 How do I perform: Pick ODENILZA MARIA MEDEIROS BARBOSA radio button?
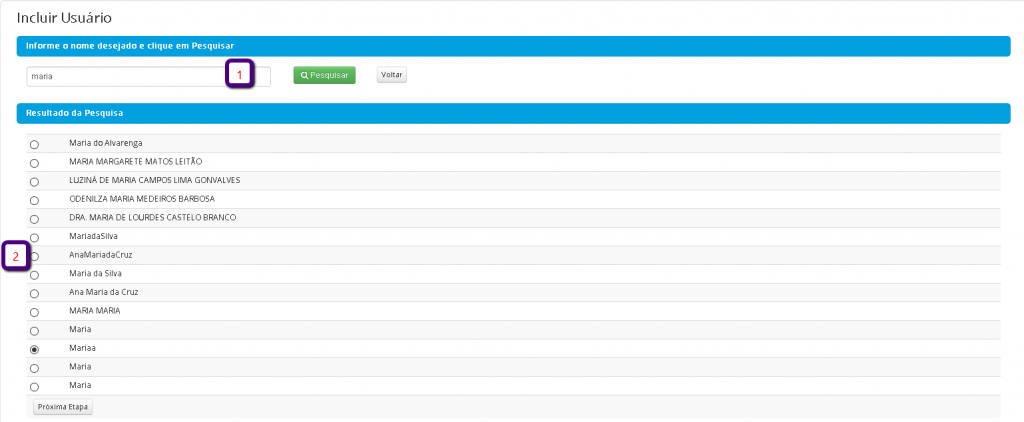[34, 200]
